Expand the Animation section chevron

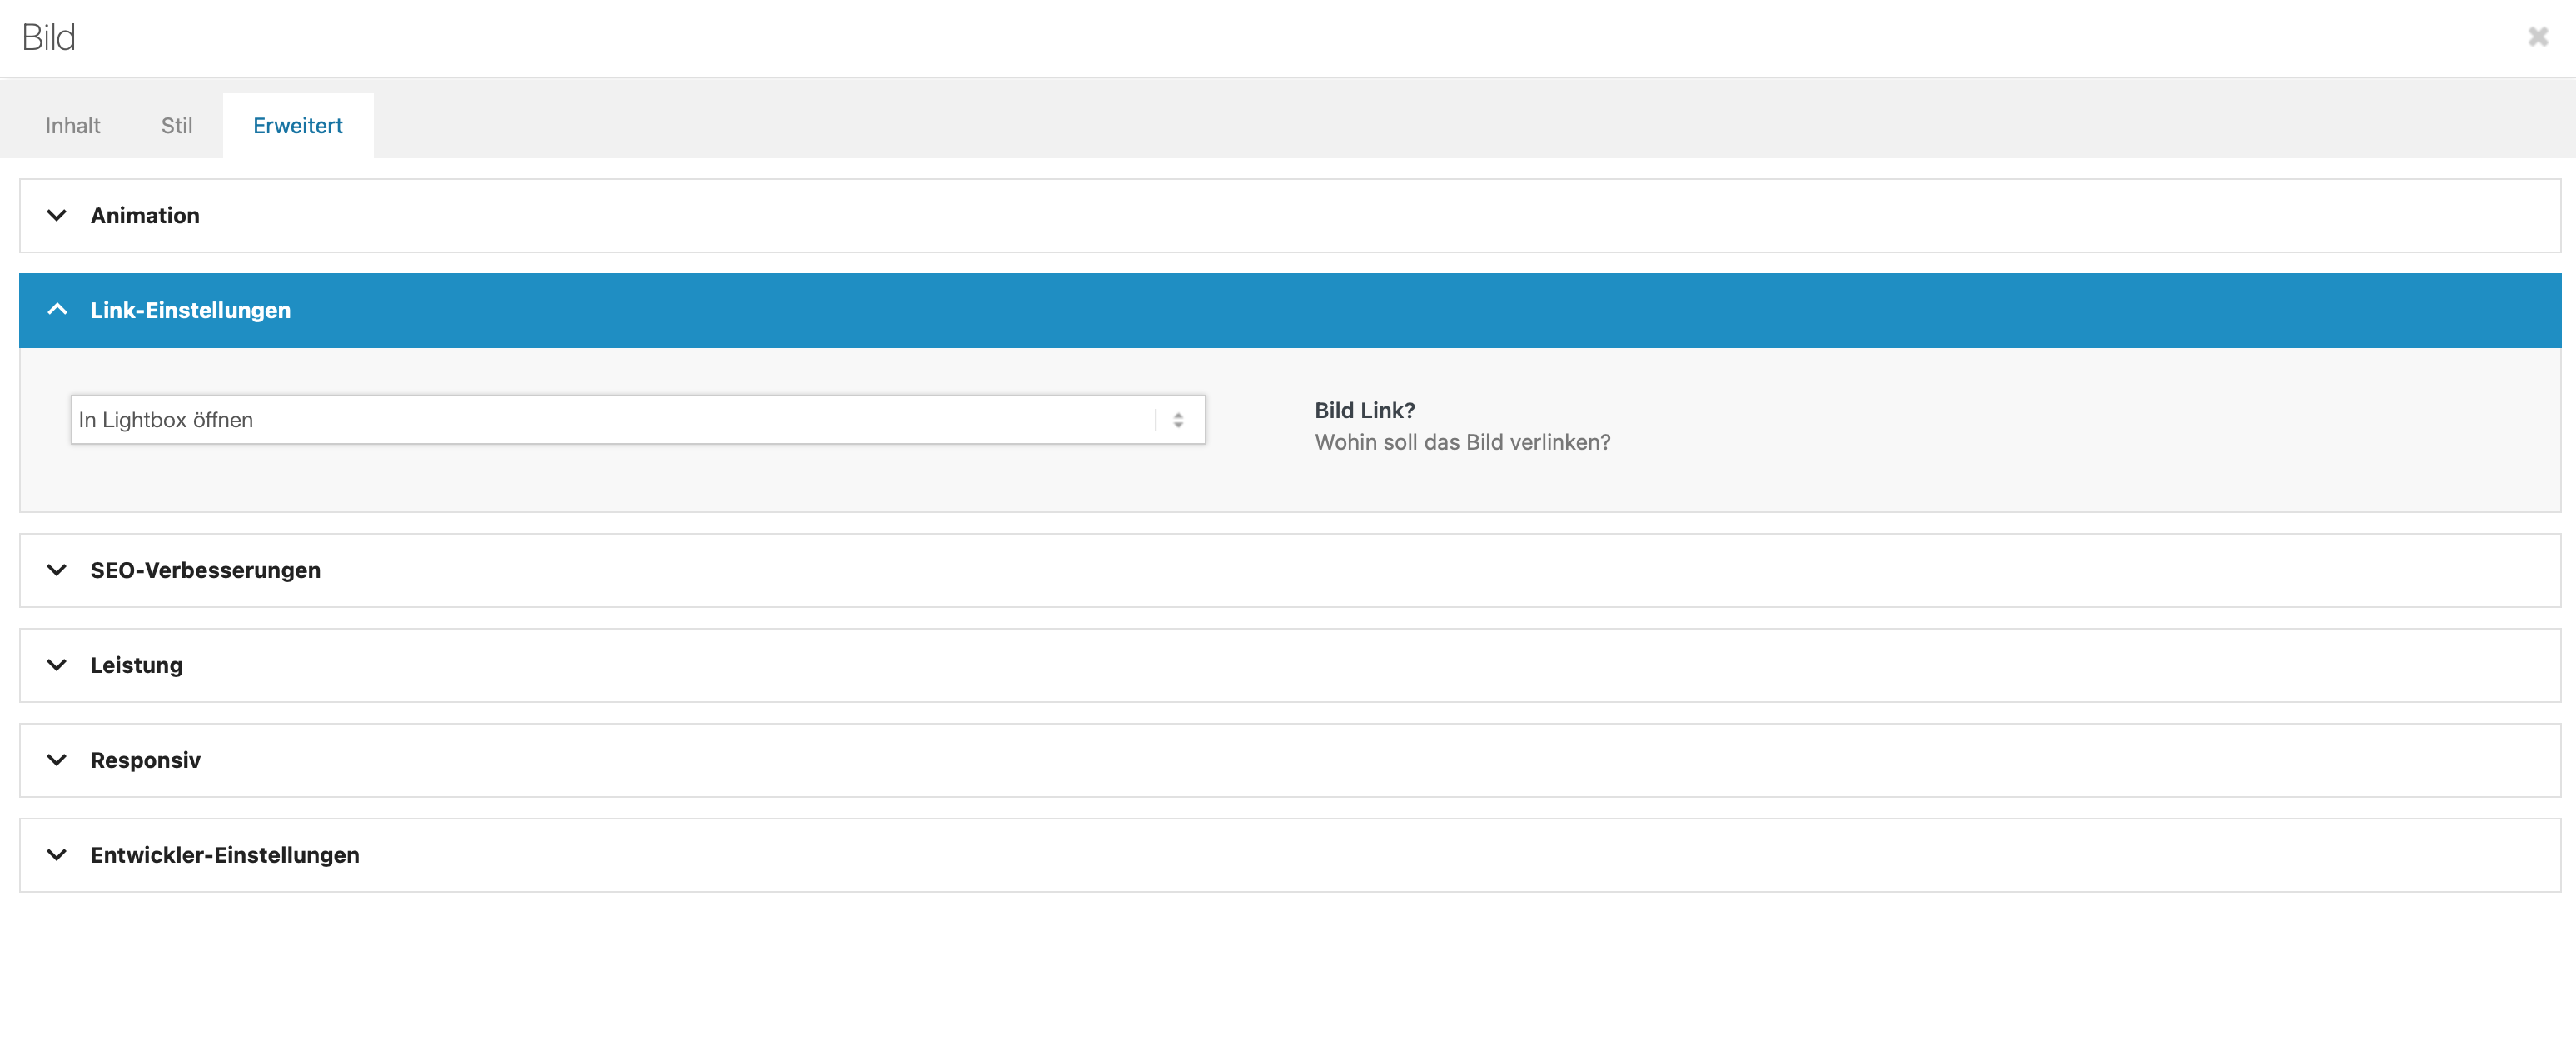click(57, 215)
